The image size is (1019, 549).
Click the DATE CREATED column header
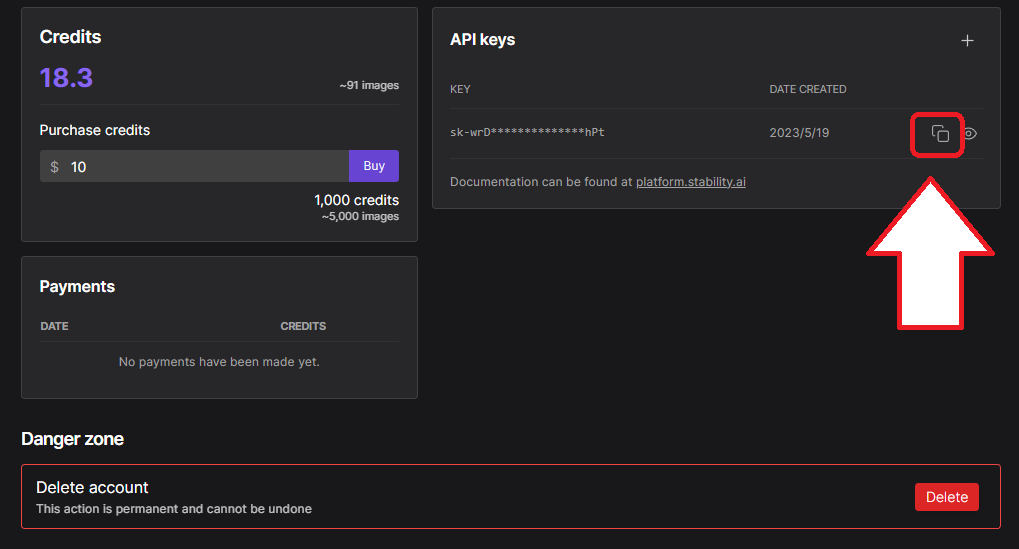[x=808, y=89]
